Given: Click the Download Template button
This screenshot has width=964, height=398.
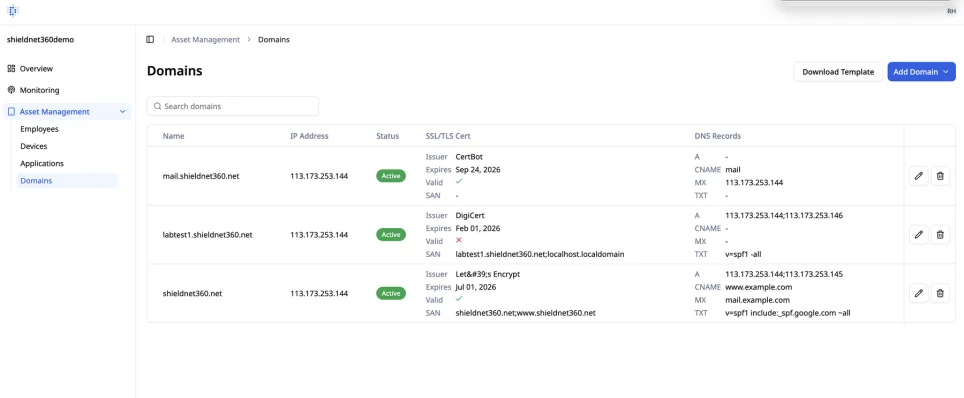Looking at the screenshot, I should coord(838,72).
